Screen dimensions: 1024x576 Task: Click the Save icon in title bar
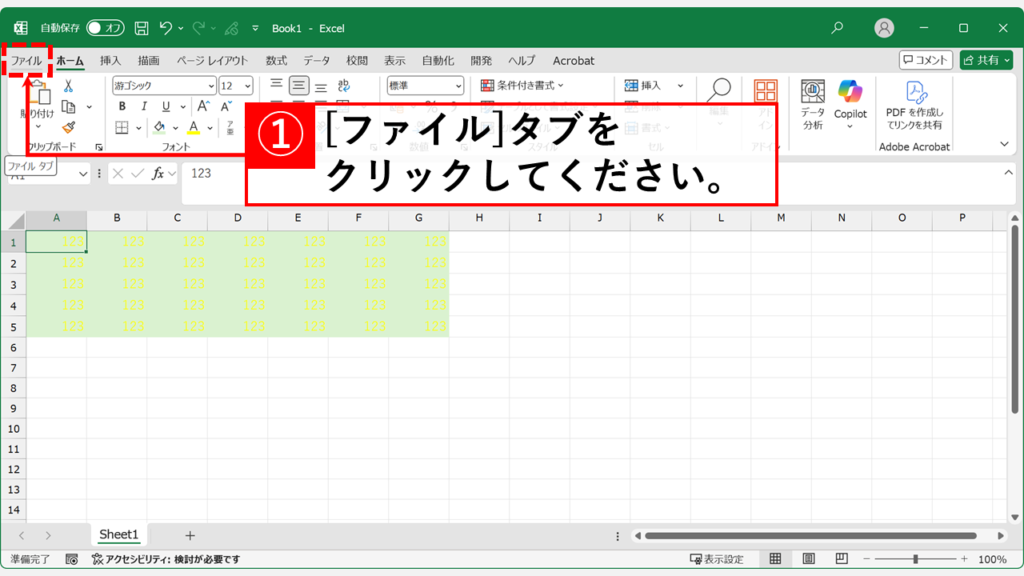(141, 28)
